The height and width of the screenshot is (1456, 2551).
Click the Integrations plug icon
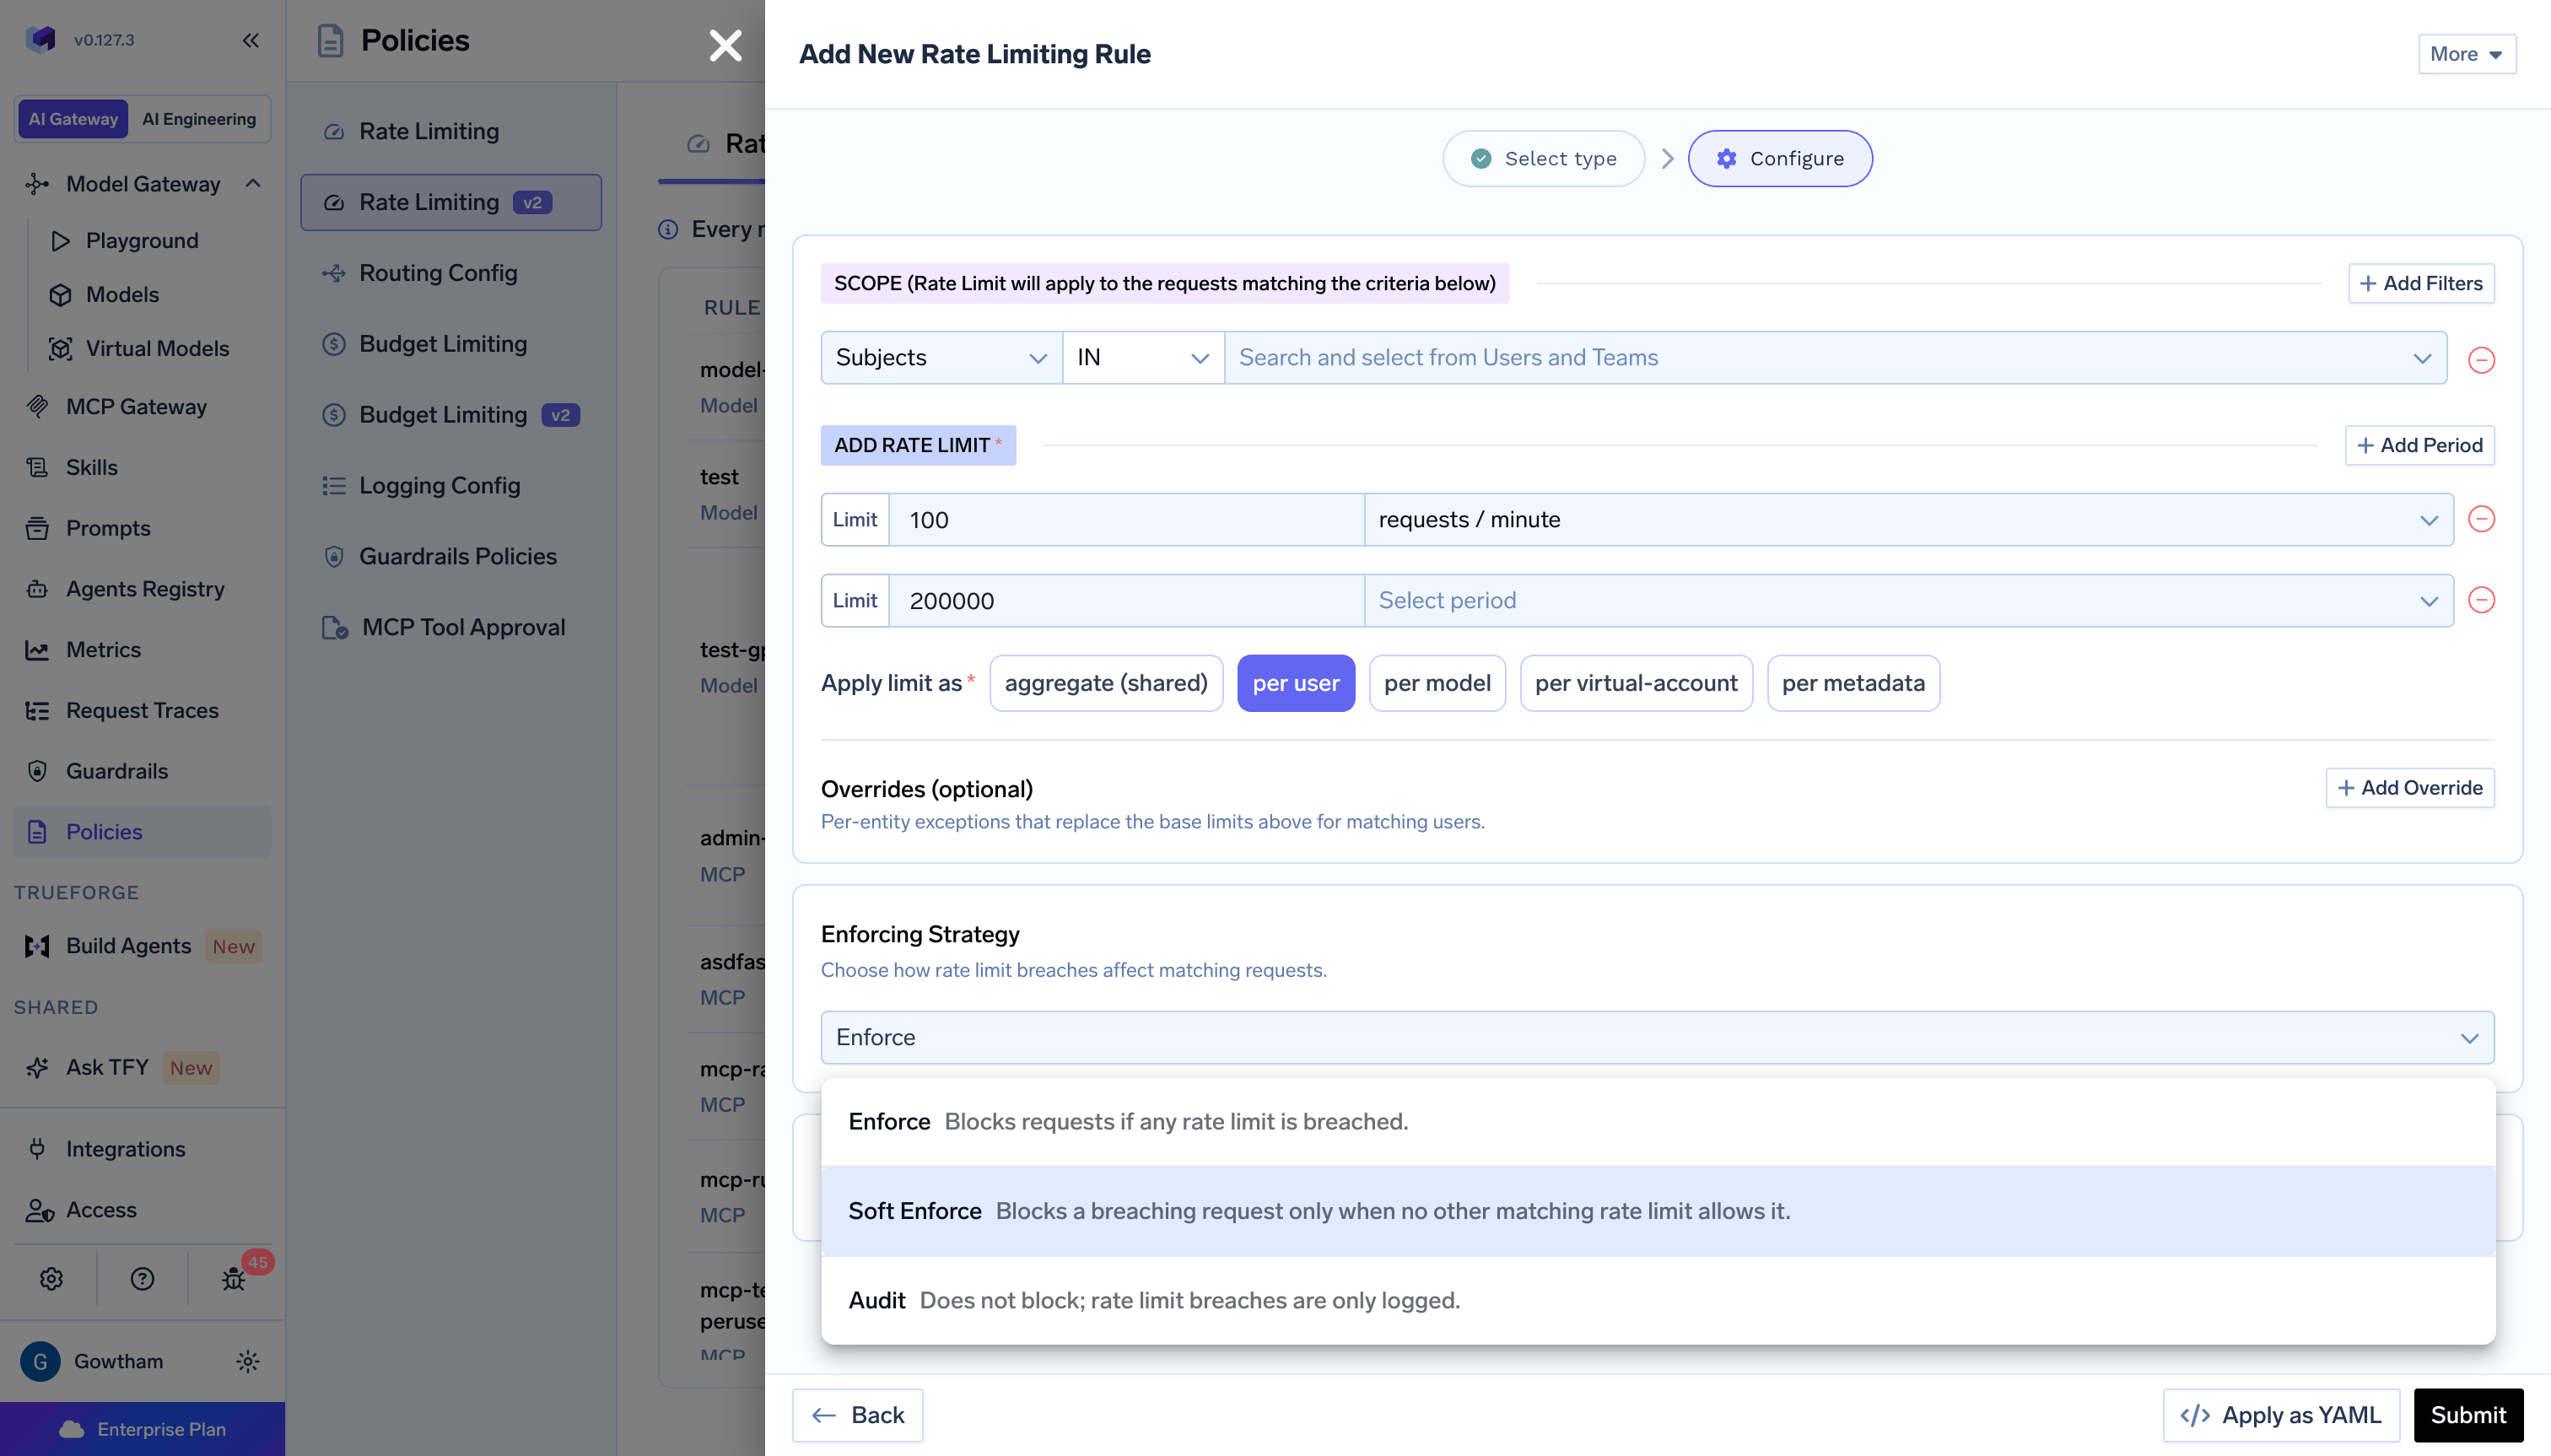pyautogui.click(x=37, y=1149)
